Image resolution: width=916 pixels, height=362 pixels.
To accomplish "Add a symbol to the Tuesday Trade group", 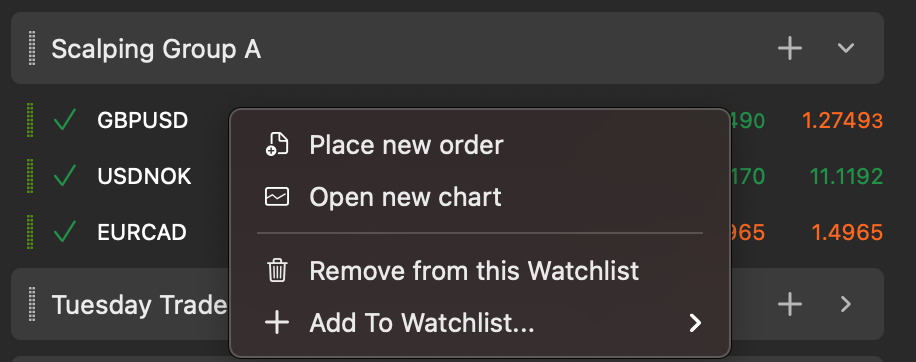I will pyautogui.click(x=790, y=304).
